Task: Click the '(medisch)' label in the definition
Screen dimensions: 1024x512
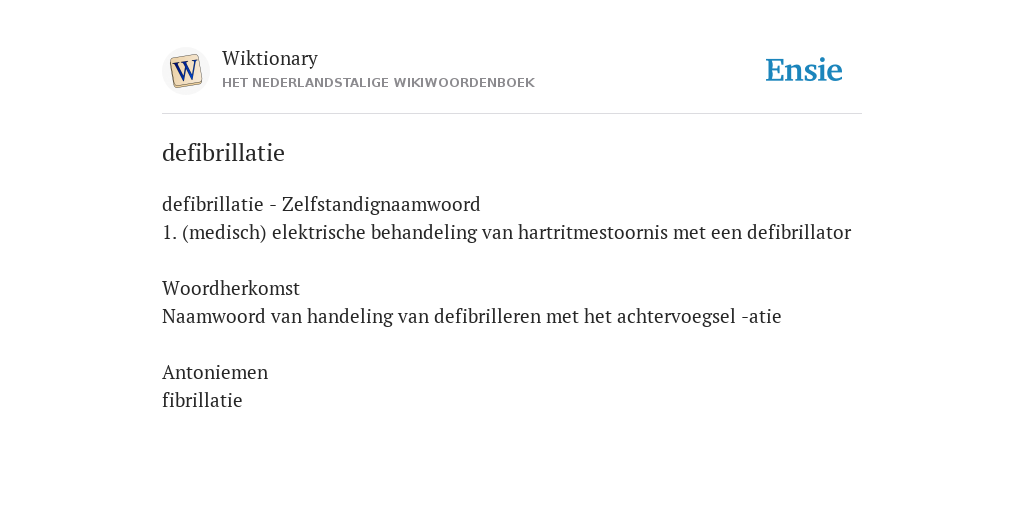Action: pyautogui.click(x=225, y=232)
